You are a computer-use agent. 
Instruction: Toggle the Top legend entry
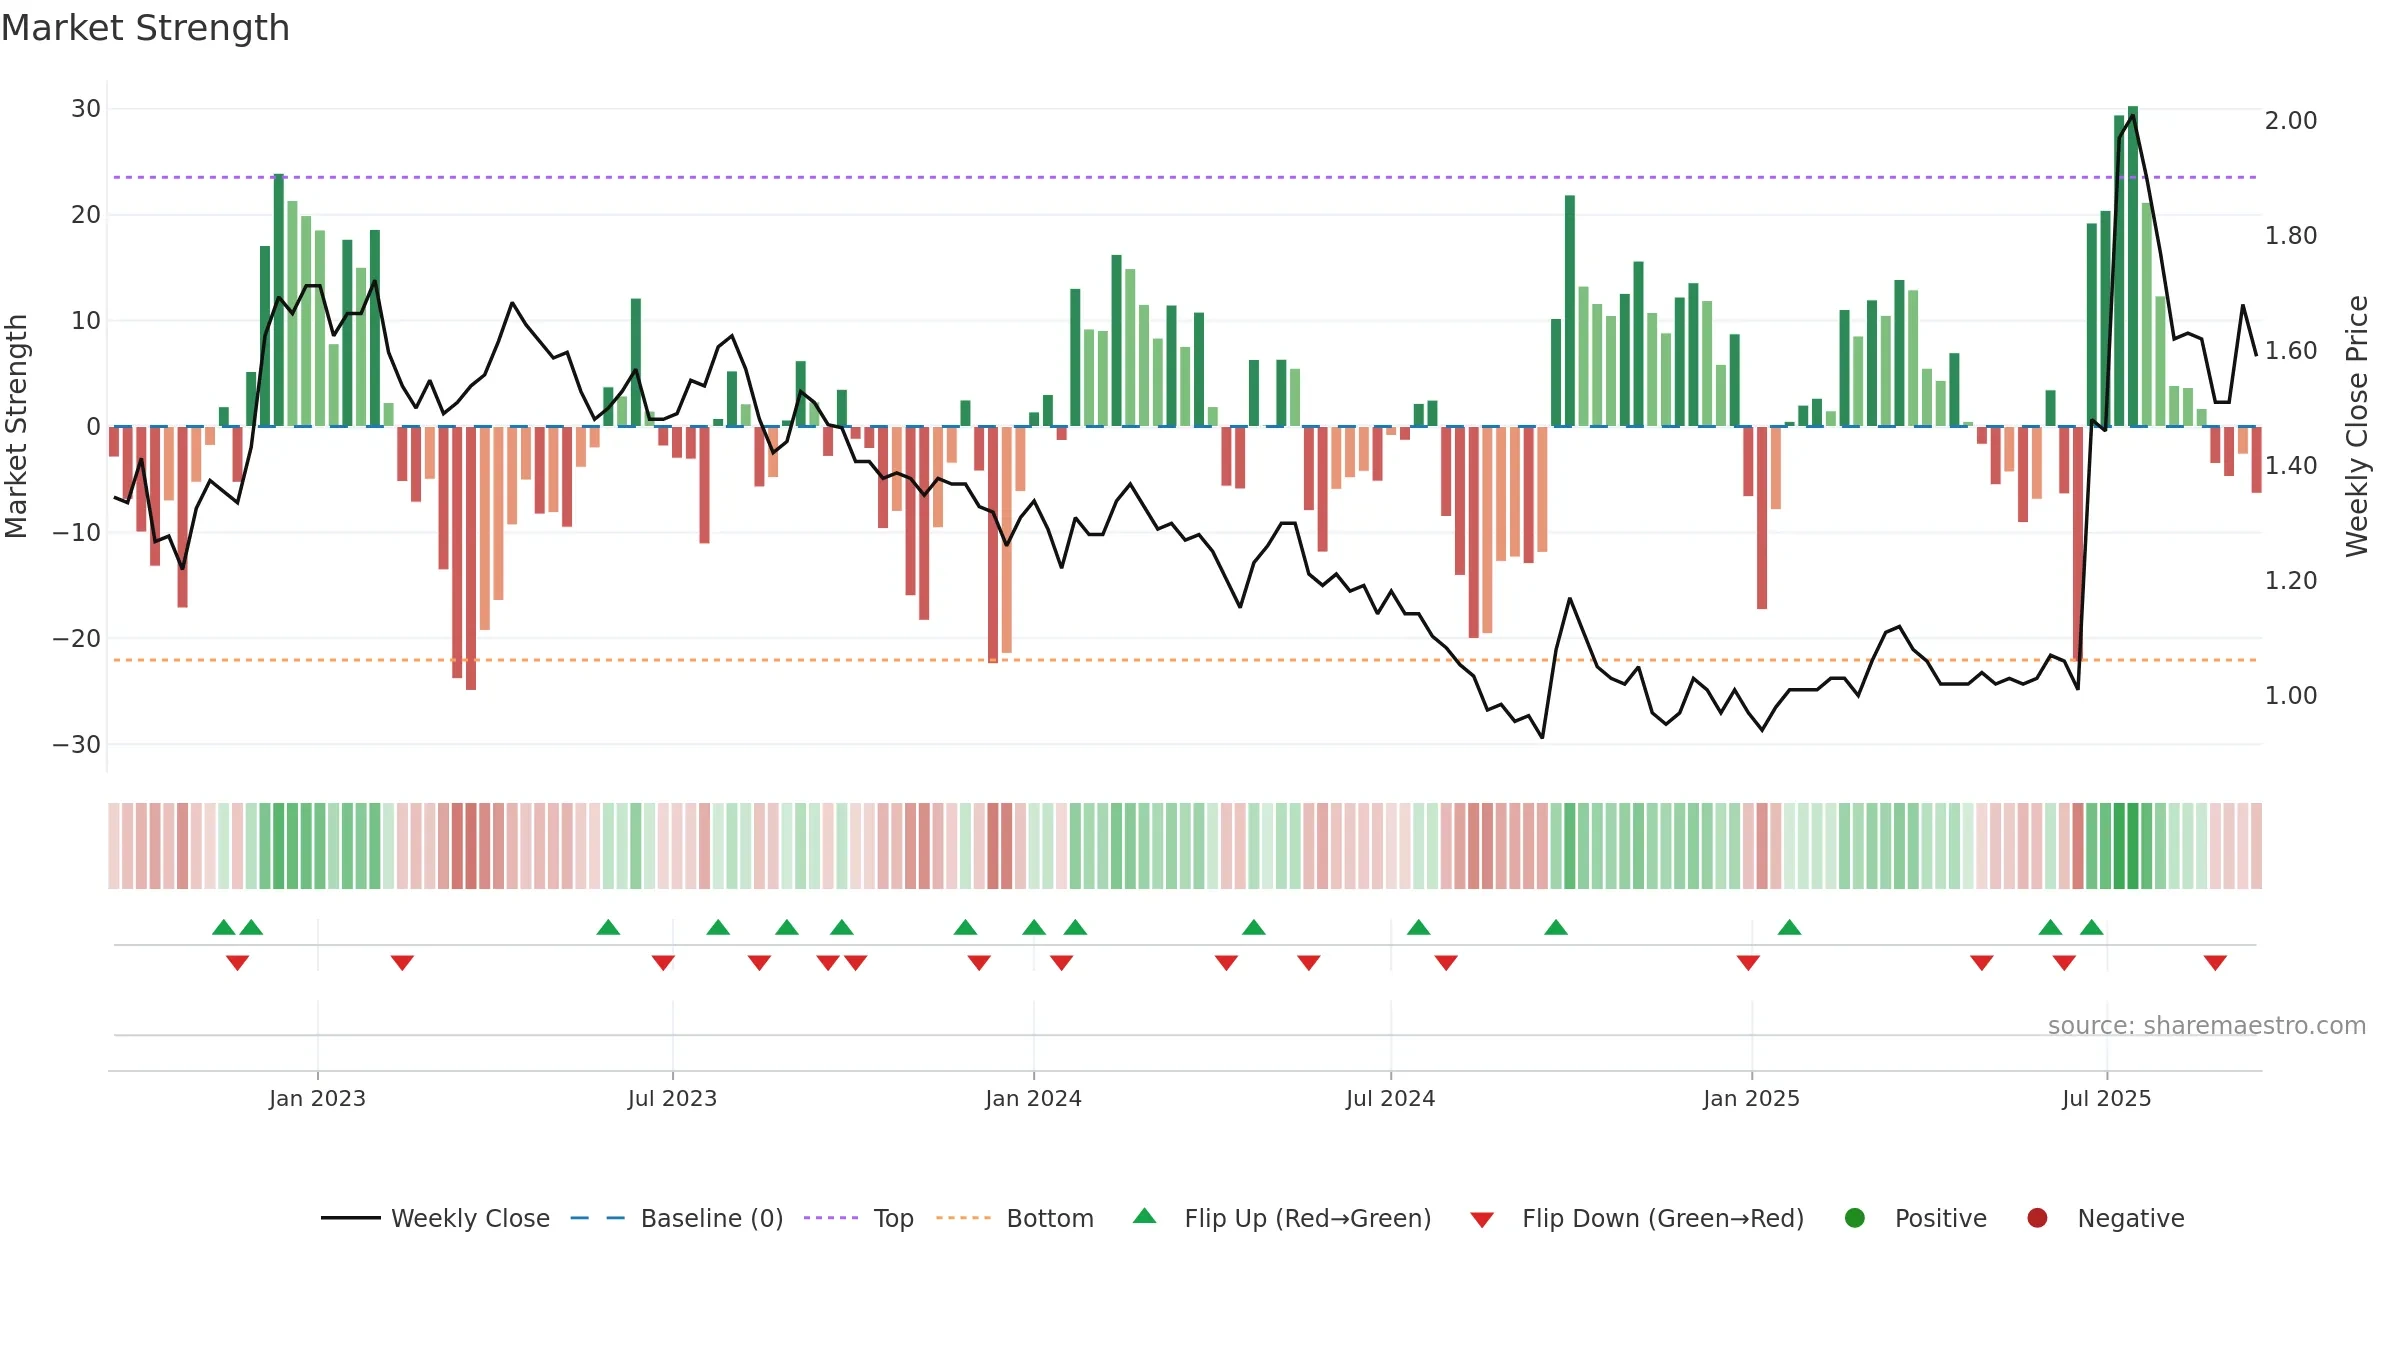[859, 1218]
